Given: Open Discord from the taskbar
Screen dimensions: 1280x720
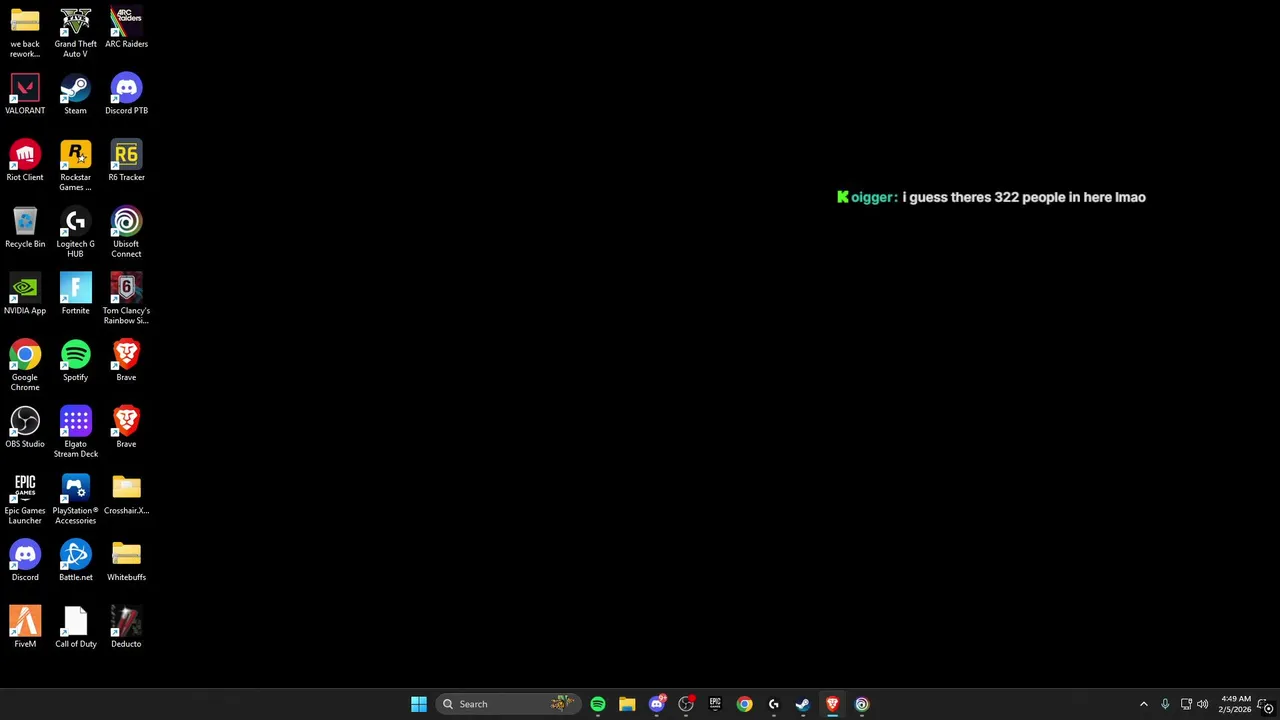Looking at the screenshot, I should coord(656,704).
